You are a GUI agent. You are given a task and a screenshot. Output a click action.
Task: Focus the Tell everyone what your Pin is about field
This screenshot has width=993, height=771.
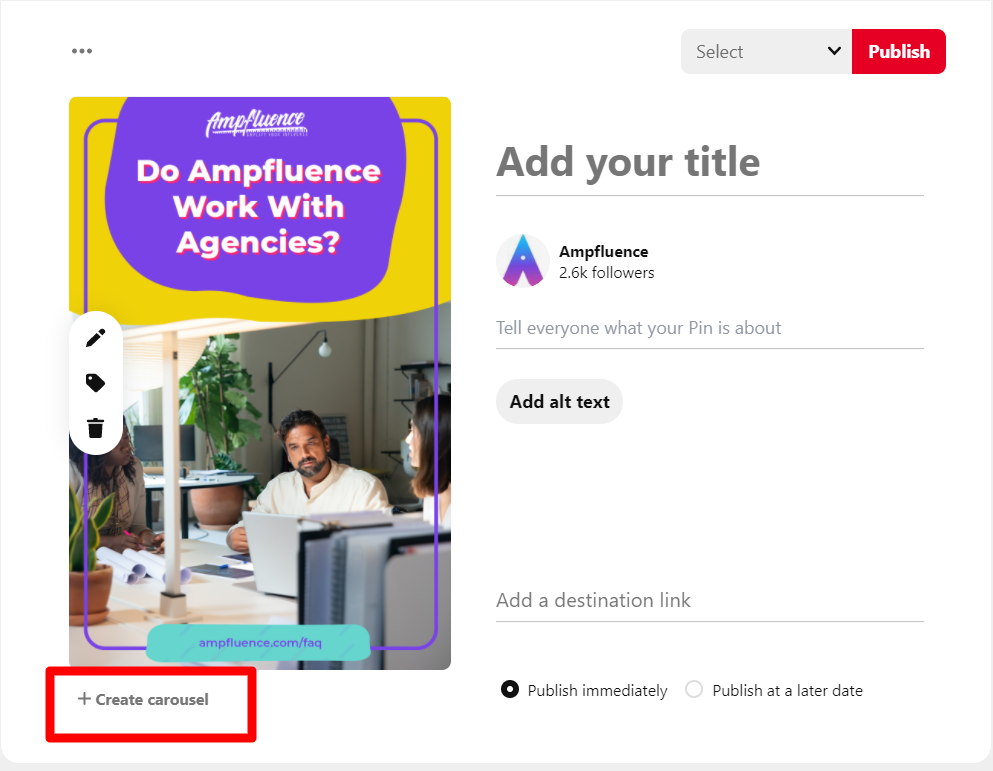(x=709, y=328)
